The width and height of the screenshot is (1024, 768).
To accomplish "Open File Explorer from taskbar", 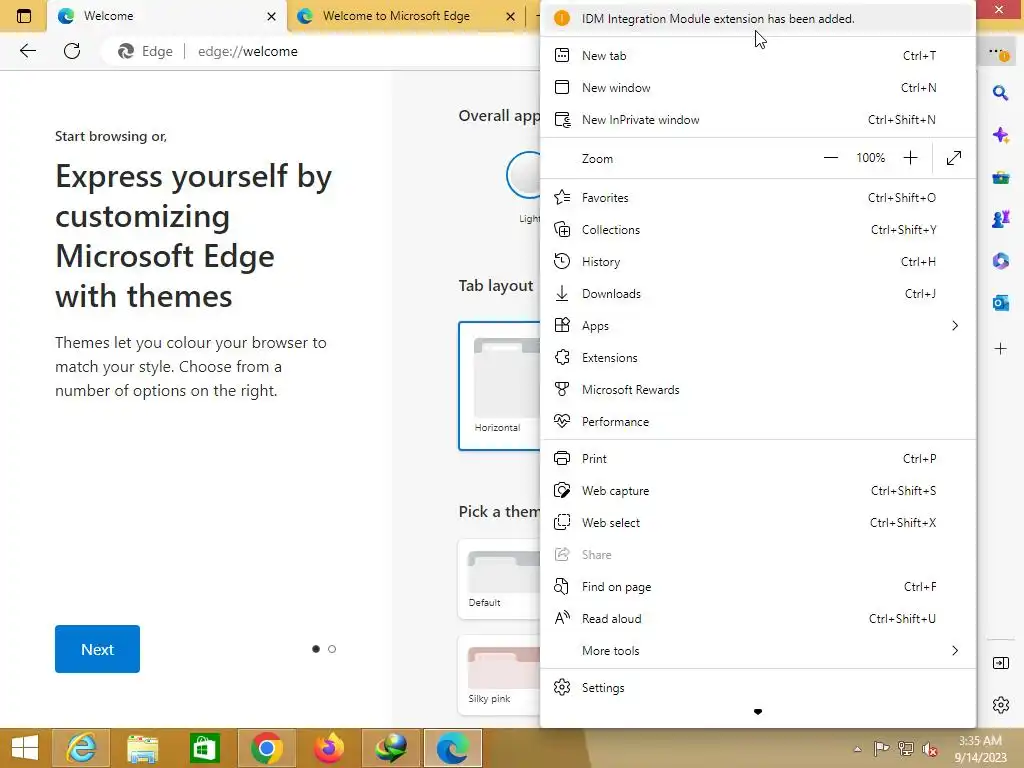I will point(142,748).
